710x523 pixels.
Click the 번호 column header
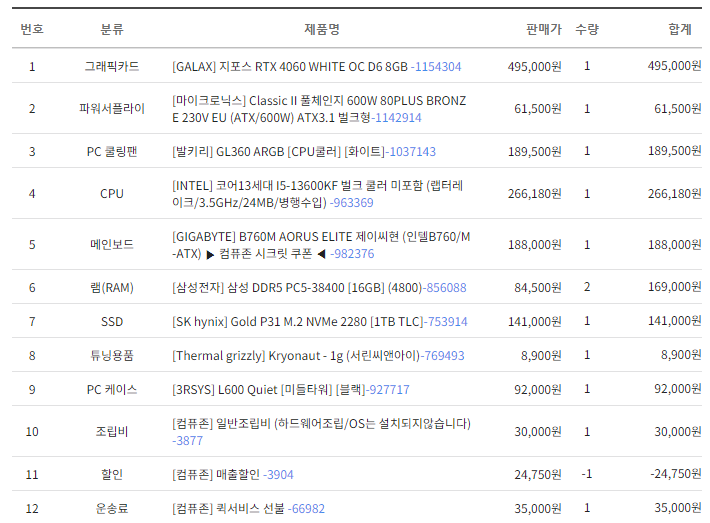click(32, 29)
